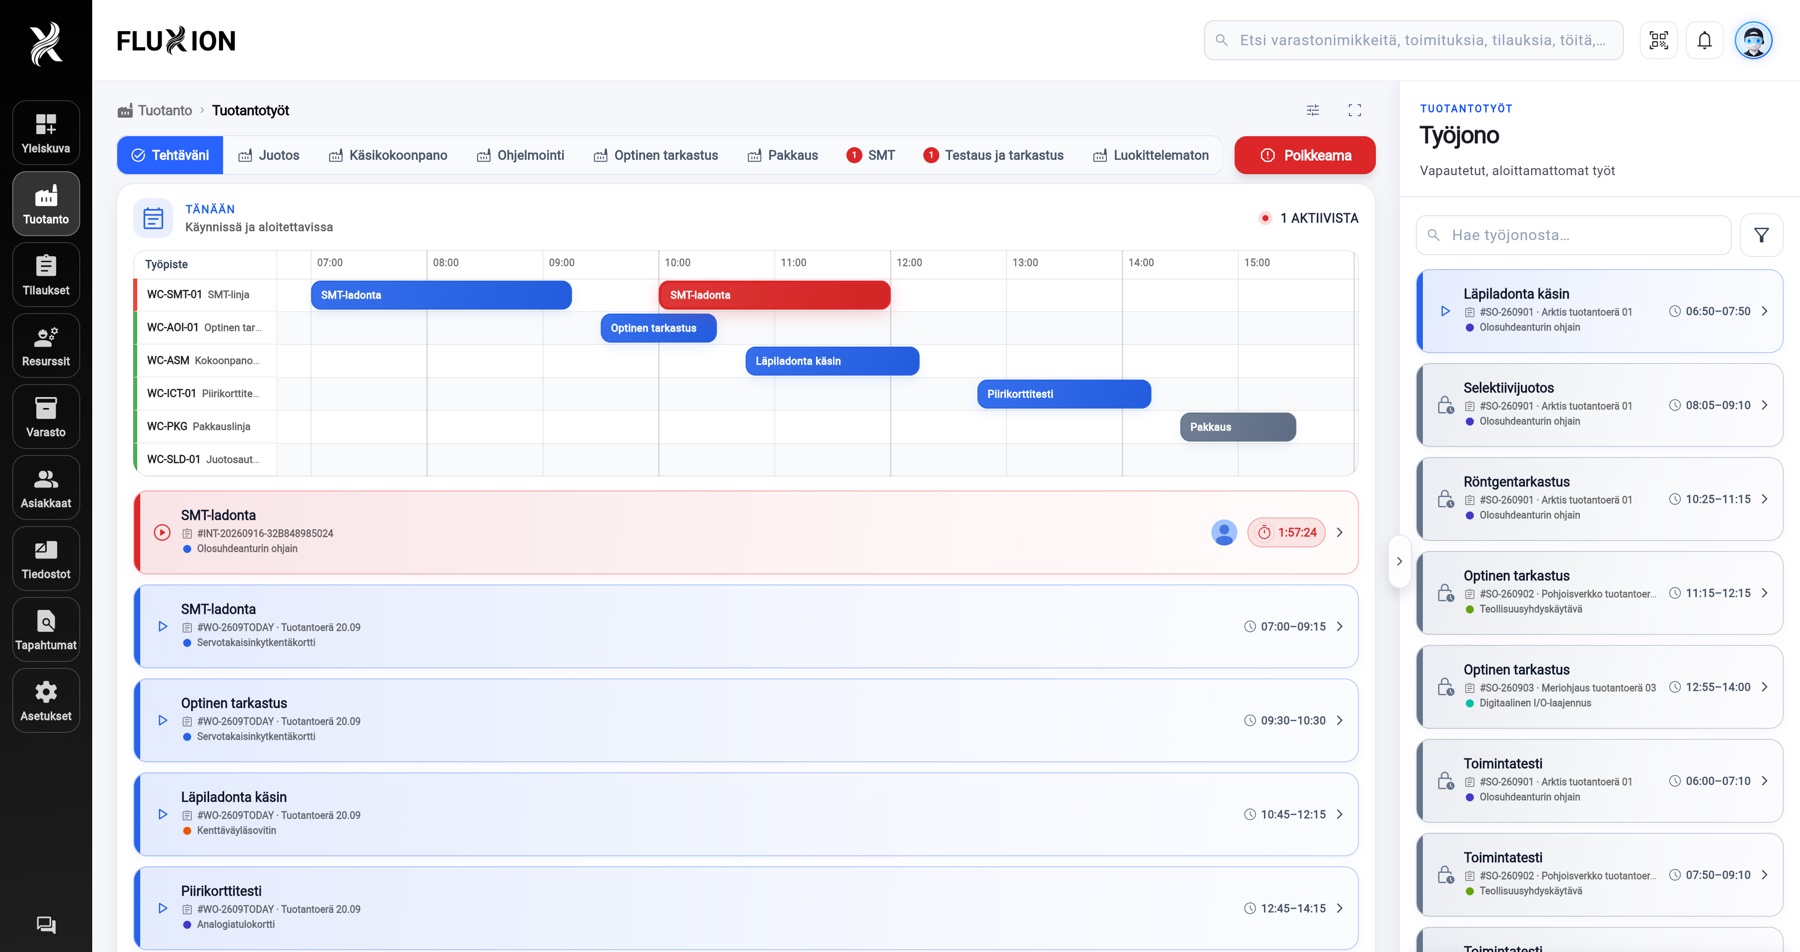
Task: Open view settings sliders icon
Action: pyautogui.click(x=1313, y=110)
